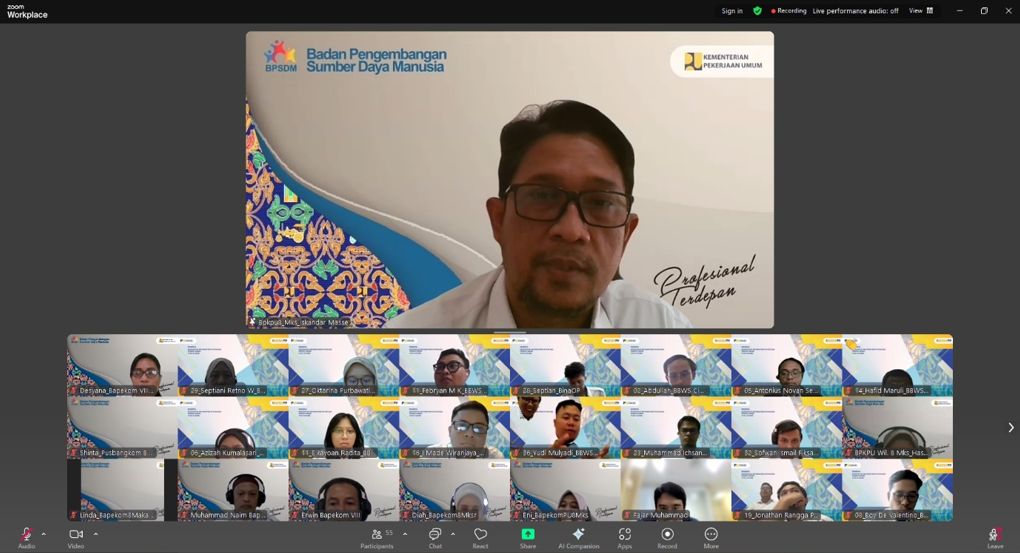Select 11_E Kayoan Radita video tile
Screen dimensions: 1020x553
pyautogui.click(x=343, y=427)
